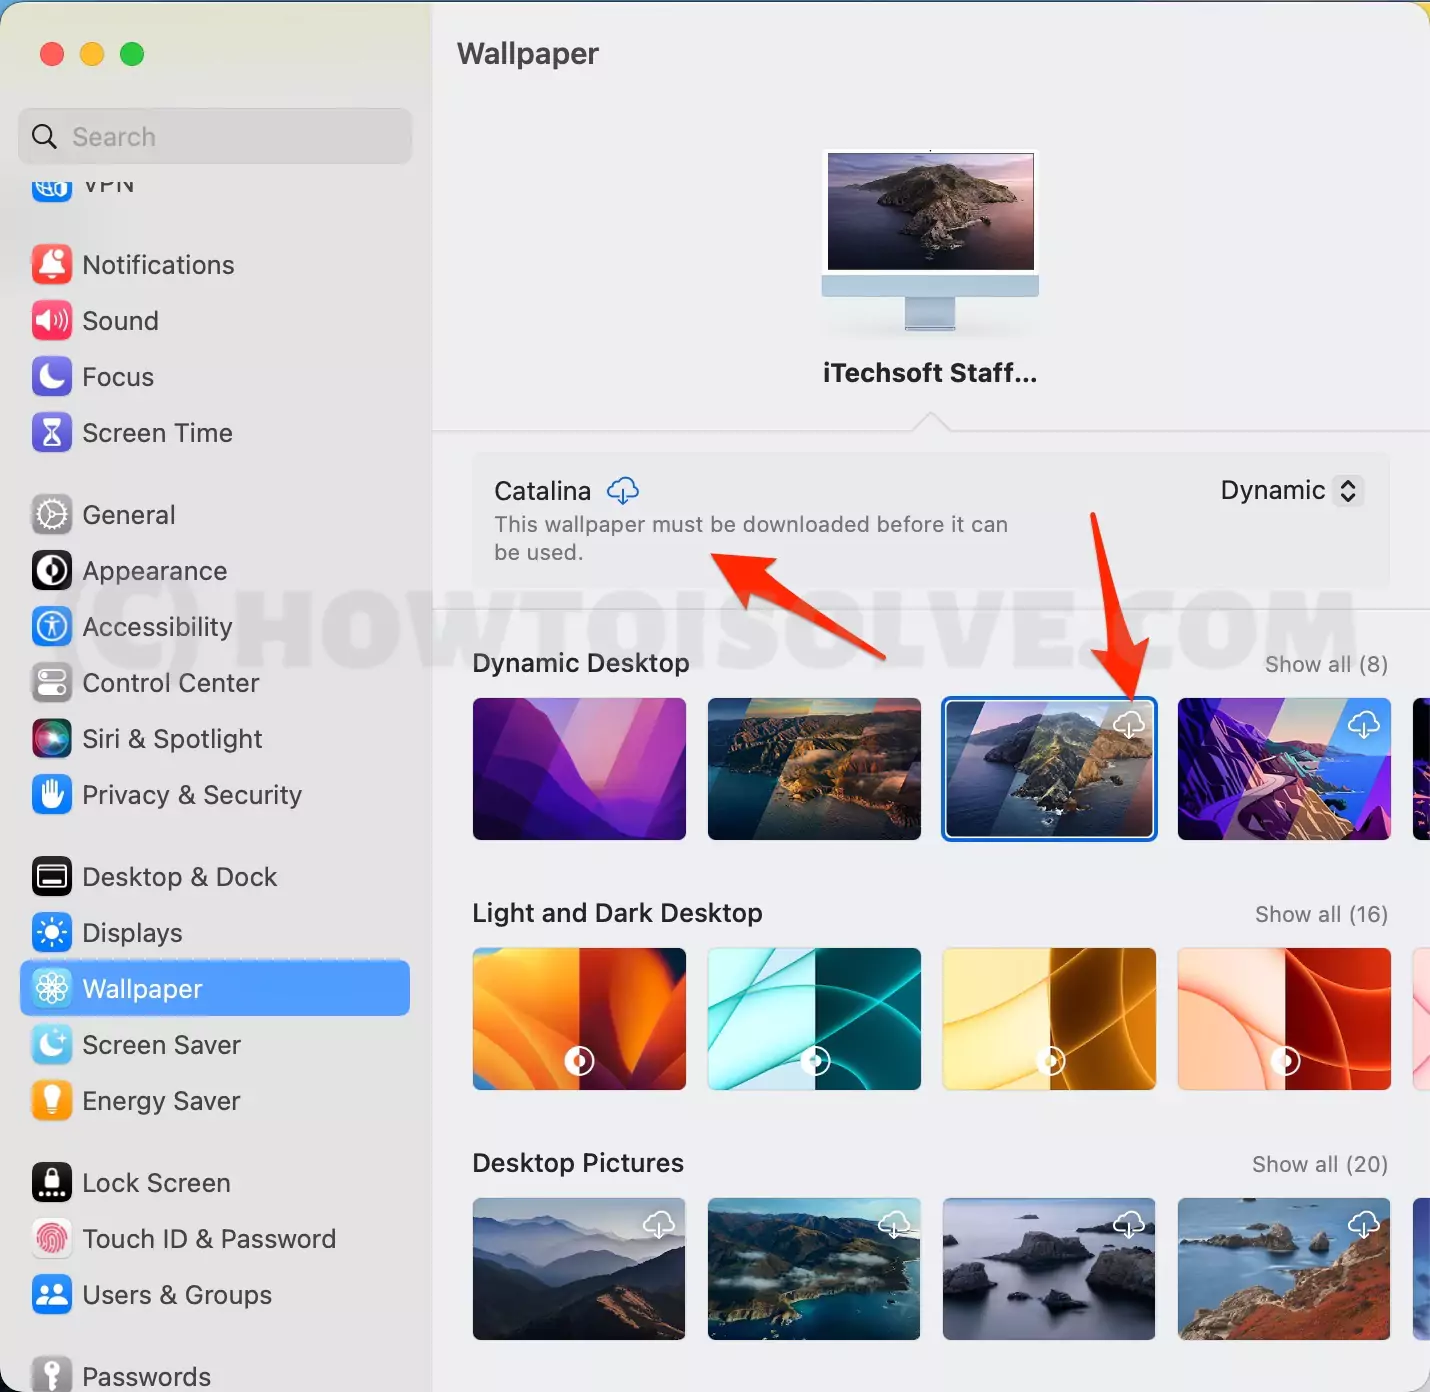This screenshot has width=1430, height=1392.
Task: Click the Desktop Pictures section heading
Action: 578,1163
